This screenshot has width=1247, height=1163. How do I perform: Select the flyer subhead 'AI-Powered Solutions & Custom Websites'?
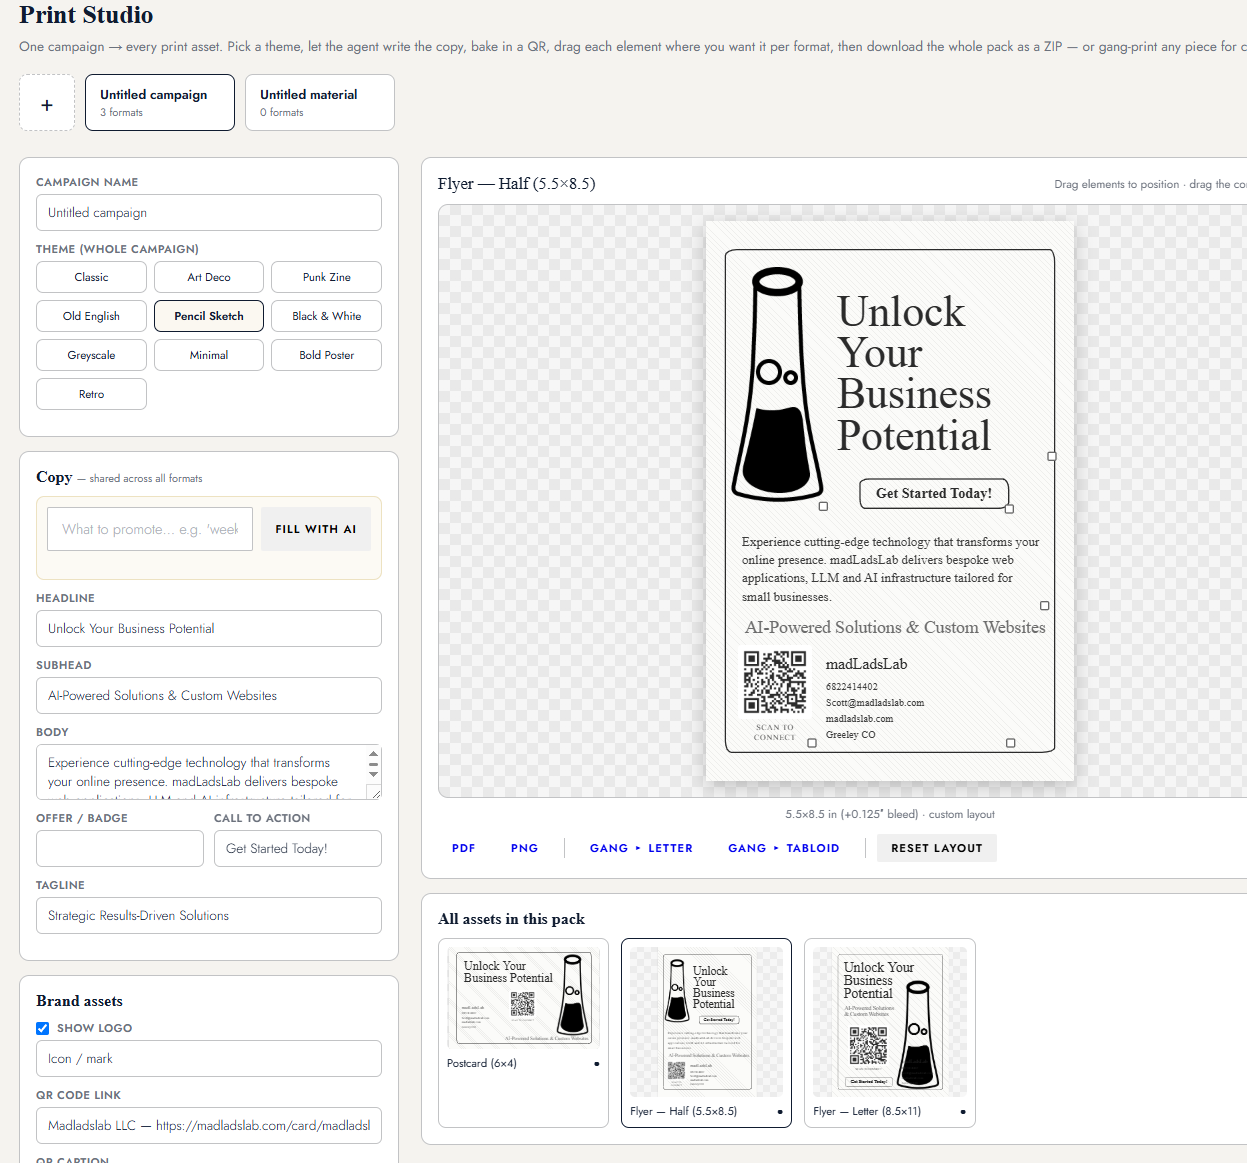pyautogui.click(x=895, y=628)
